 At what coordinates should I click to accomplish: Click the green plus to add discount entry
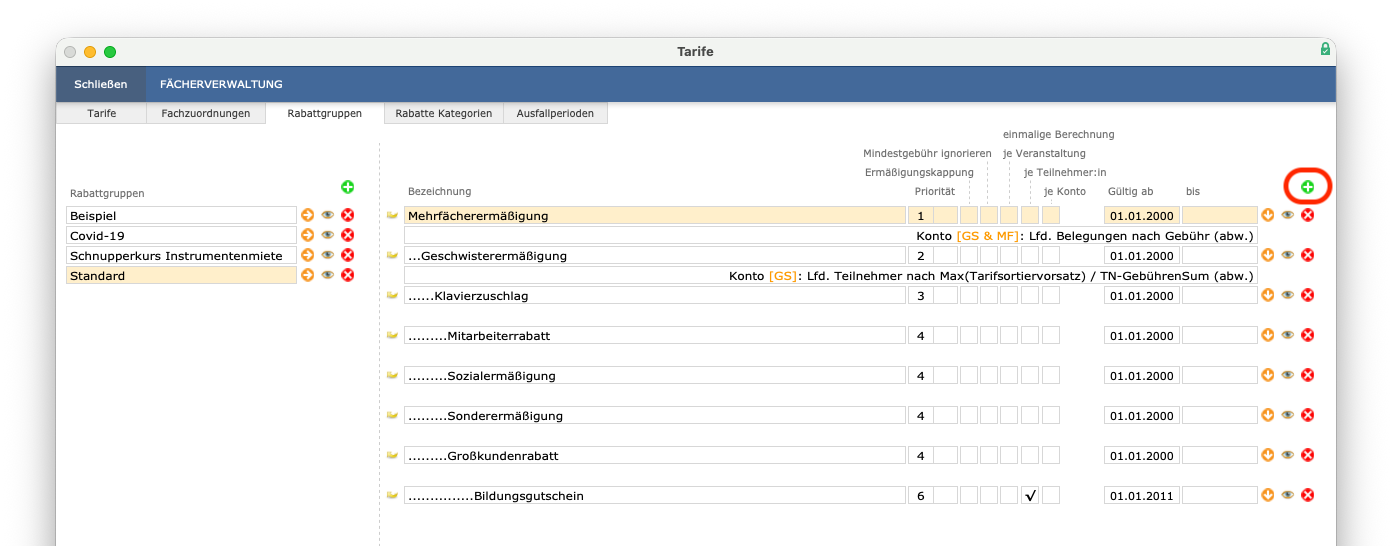(1308, 187)
